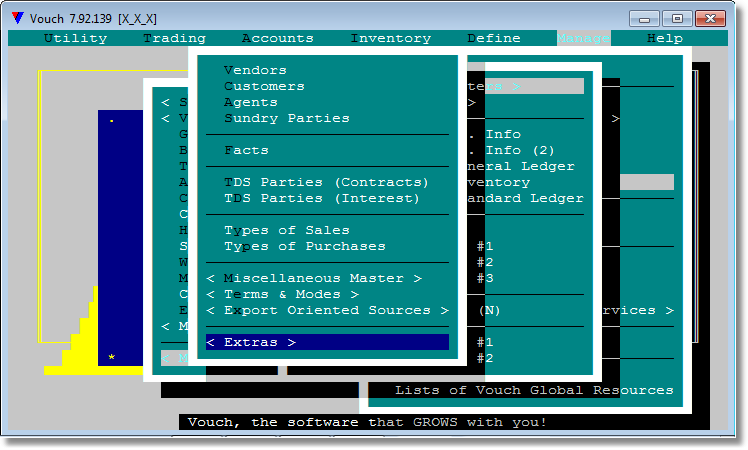Select Standard Ledger in background menu
748x450 pixels.
pyautogui.click(x=525, y=198)
